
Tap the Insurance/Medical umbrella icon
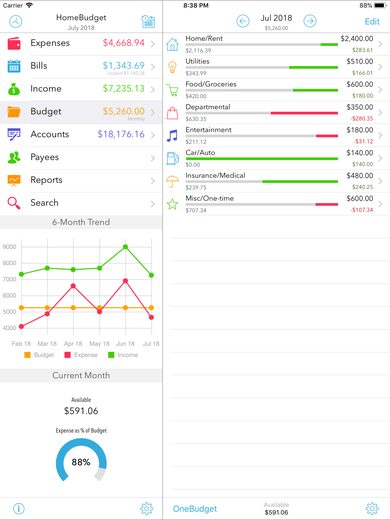pos(172,181)
